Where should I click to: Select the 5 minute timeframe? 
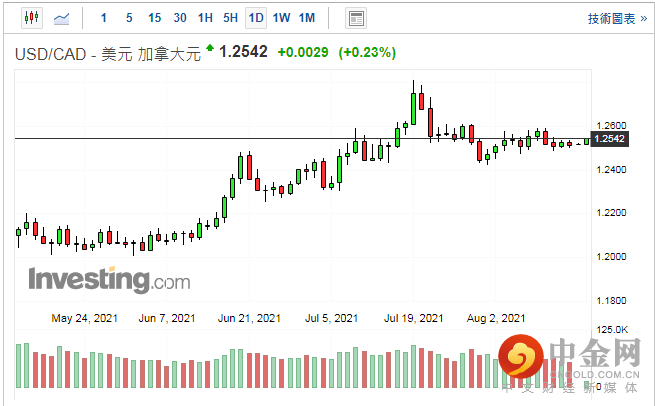129,18
